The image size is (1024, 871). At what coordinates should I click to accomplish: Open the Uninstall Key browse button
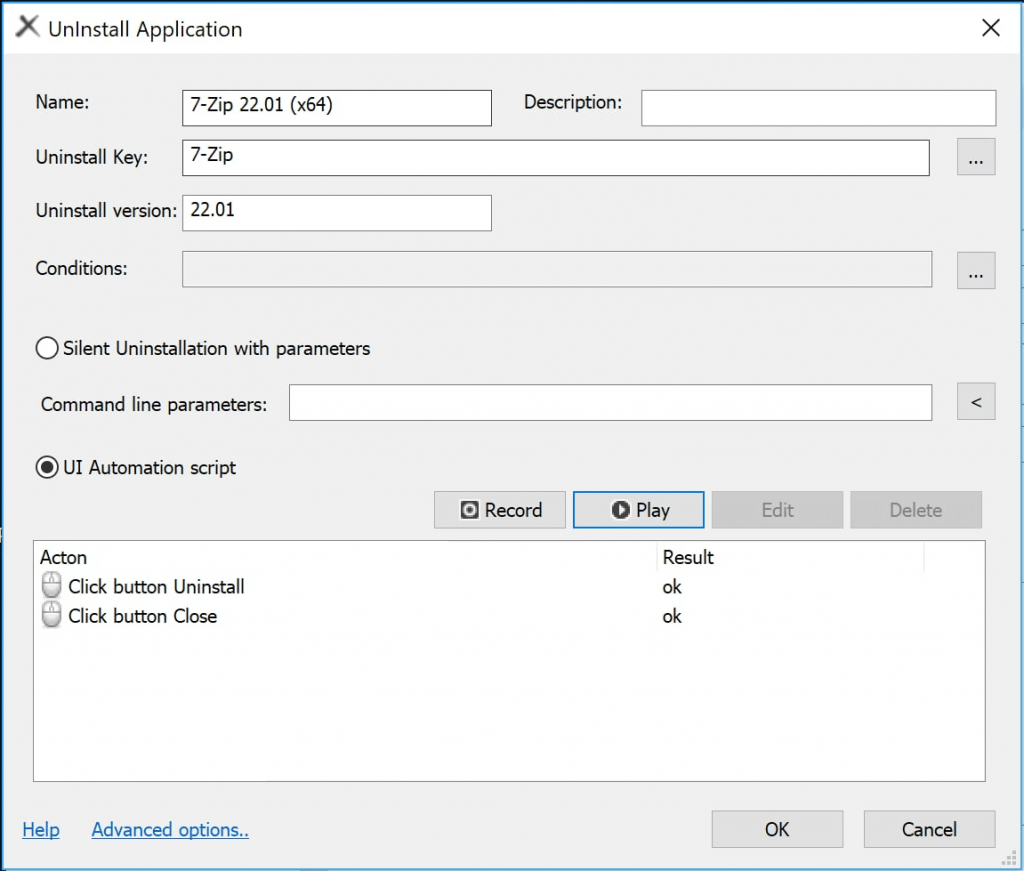coord(976,157)
